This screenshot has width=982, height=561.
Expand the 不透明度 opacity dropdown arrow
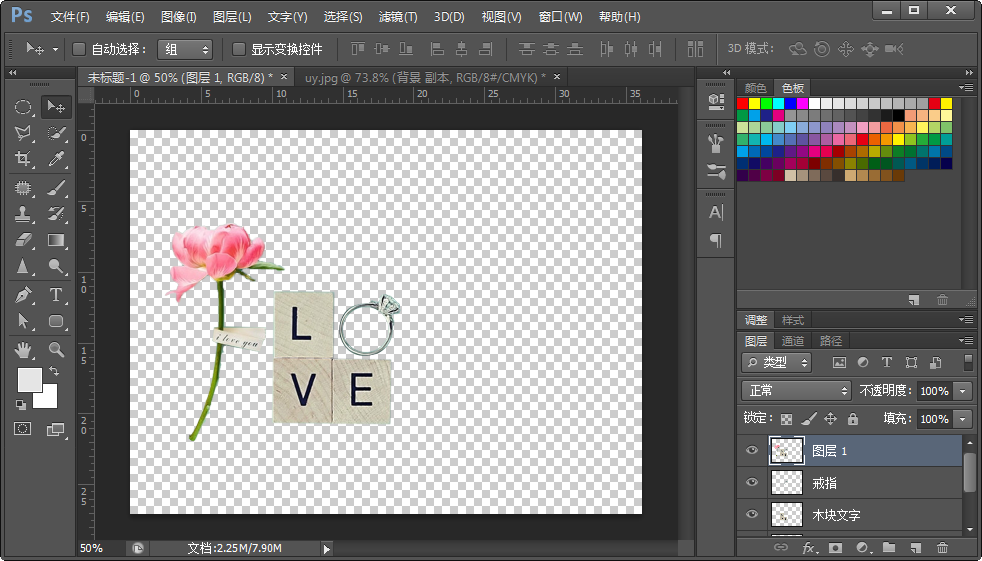[x=963, y=391]
